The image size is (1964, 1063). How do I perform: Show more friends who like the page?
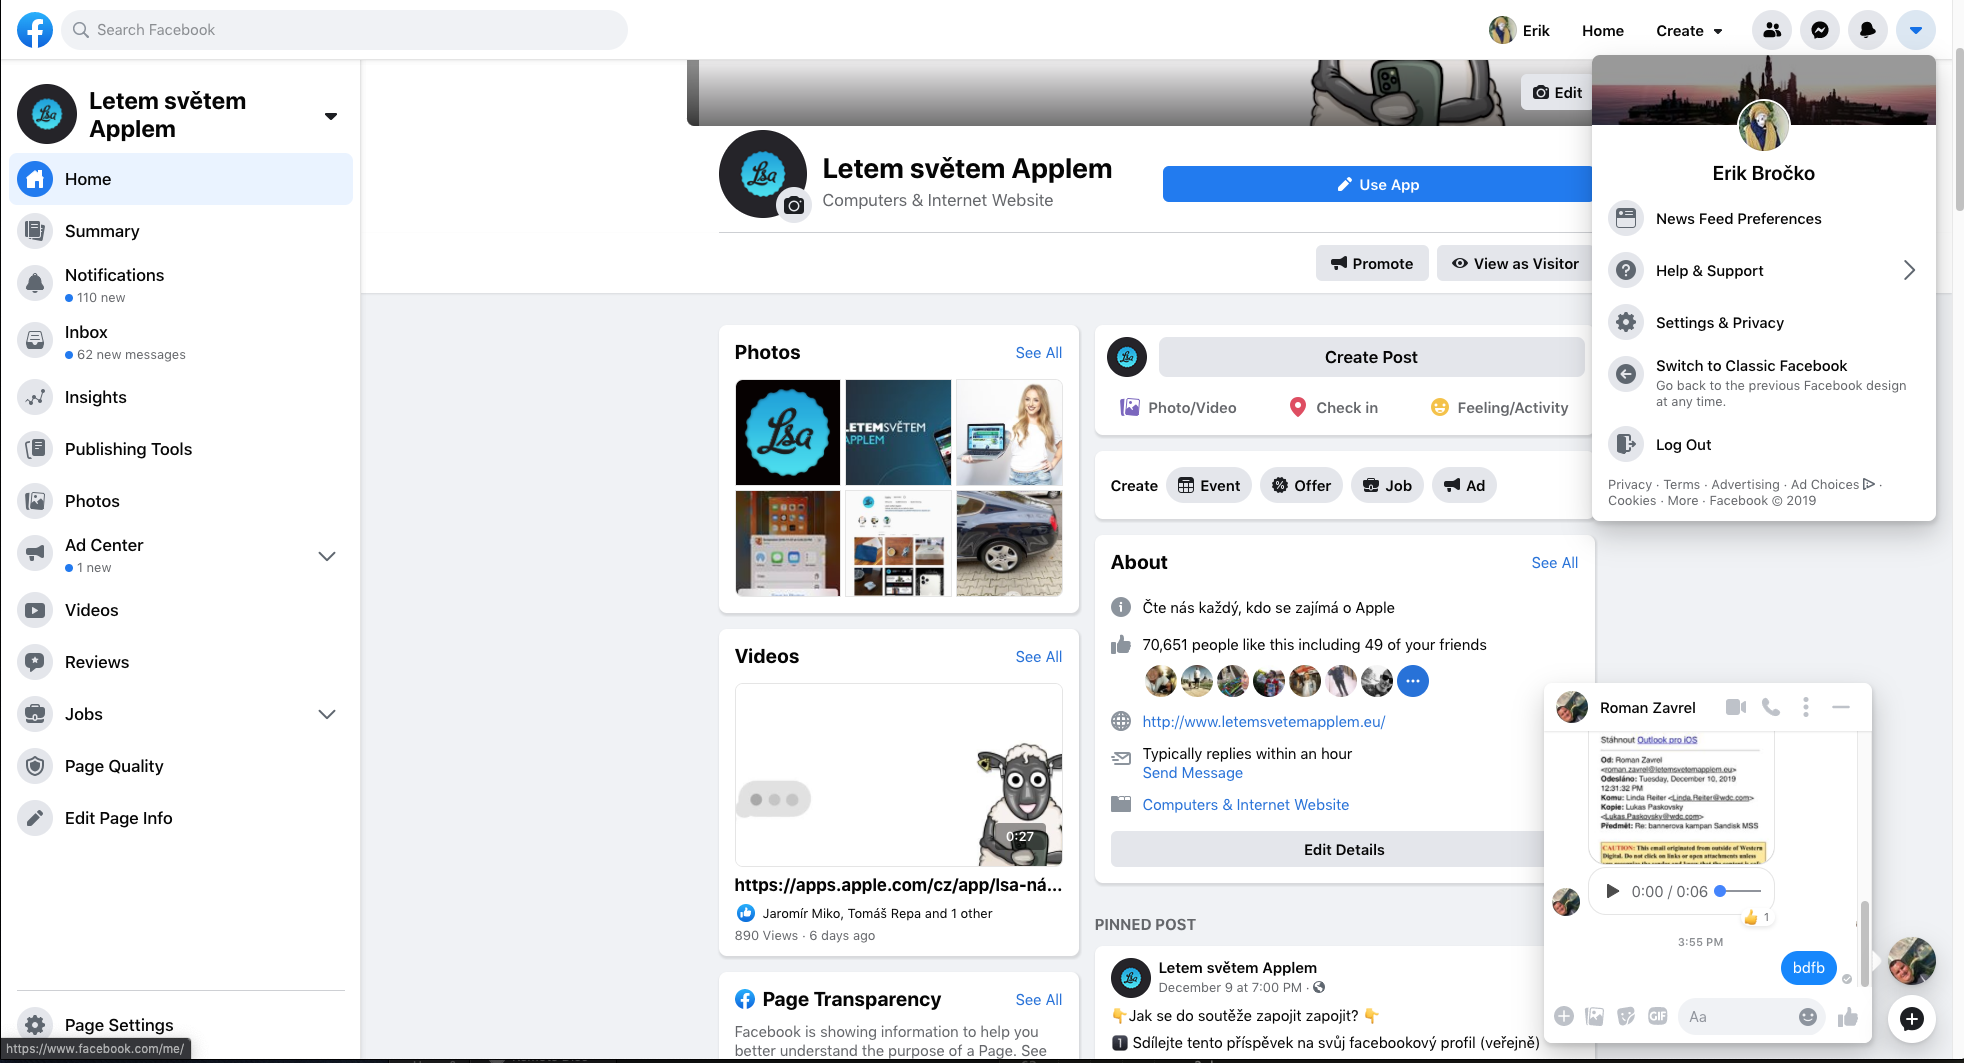point(1412,681)
